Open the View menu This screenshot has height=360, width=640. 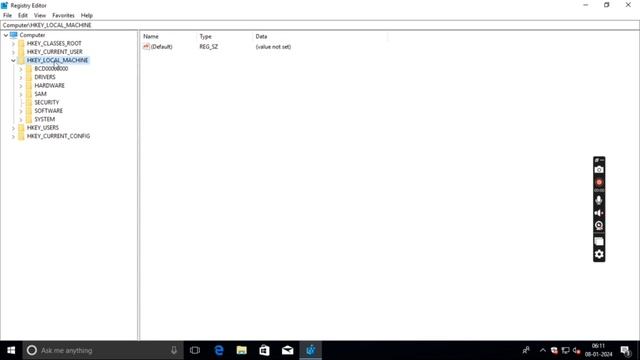coord(40,16)
